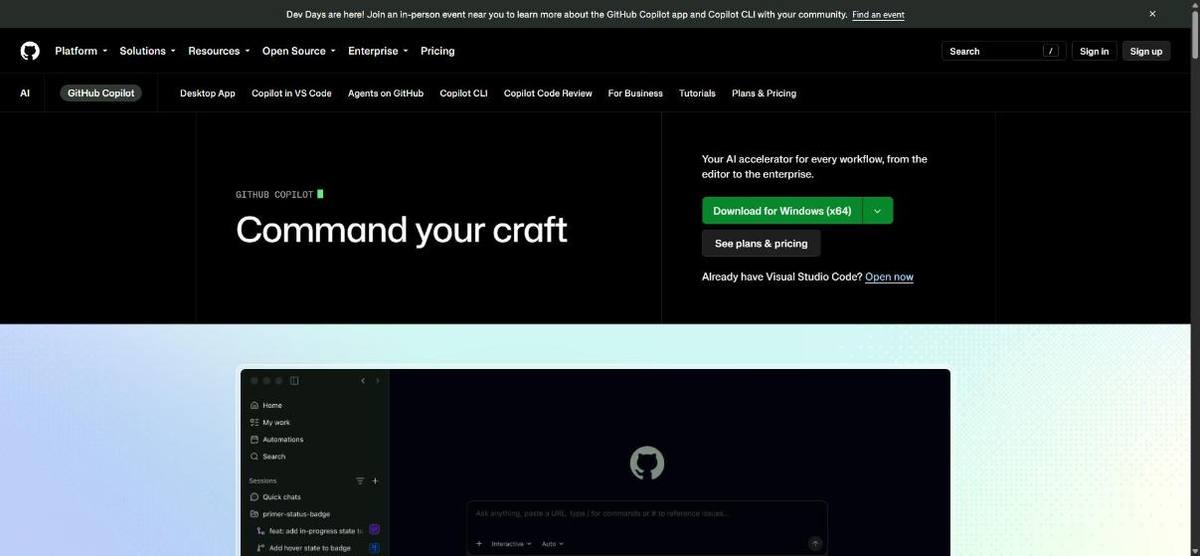Screen dimensions: 1200x556
Task: Expand the Resources menu
Action: tap(219, 51)
